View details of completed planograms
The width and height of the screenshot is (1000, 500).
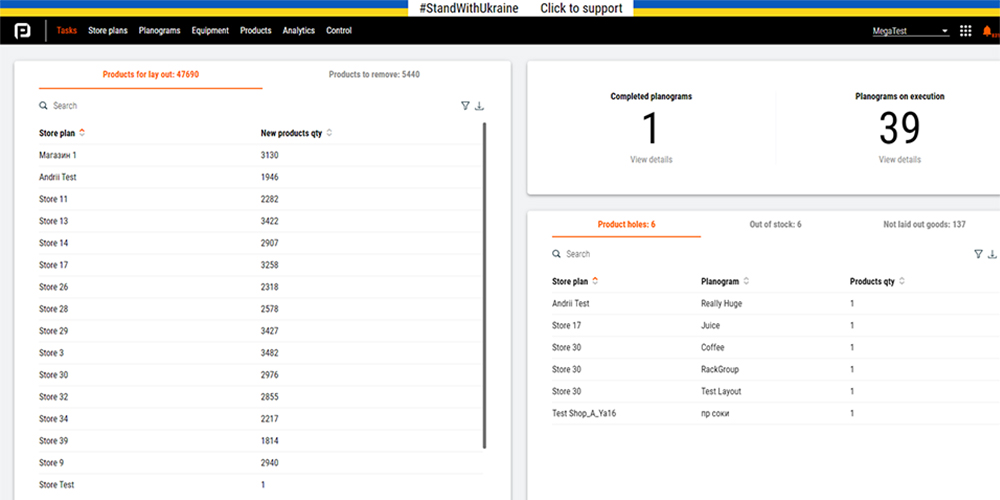pyautogui.click(x=651, y=160)
